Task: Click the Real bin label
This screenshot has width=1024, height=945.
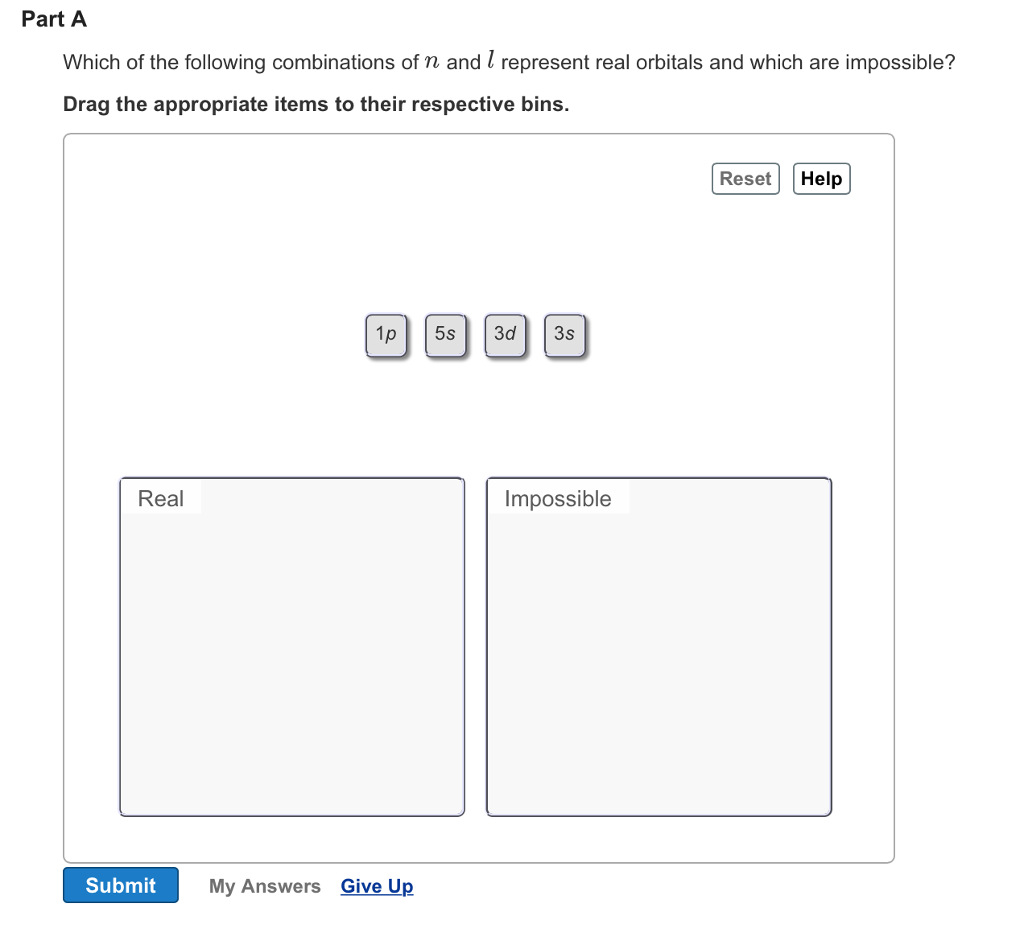Action: [161, 498]
